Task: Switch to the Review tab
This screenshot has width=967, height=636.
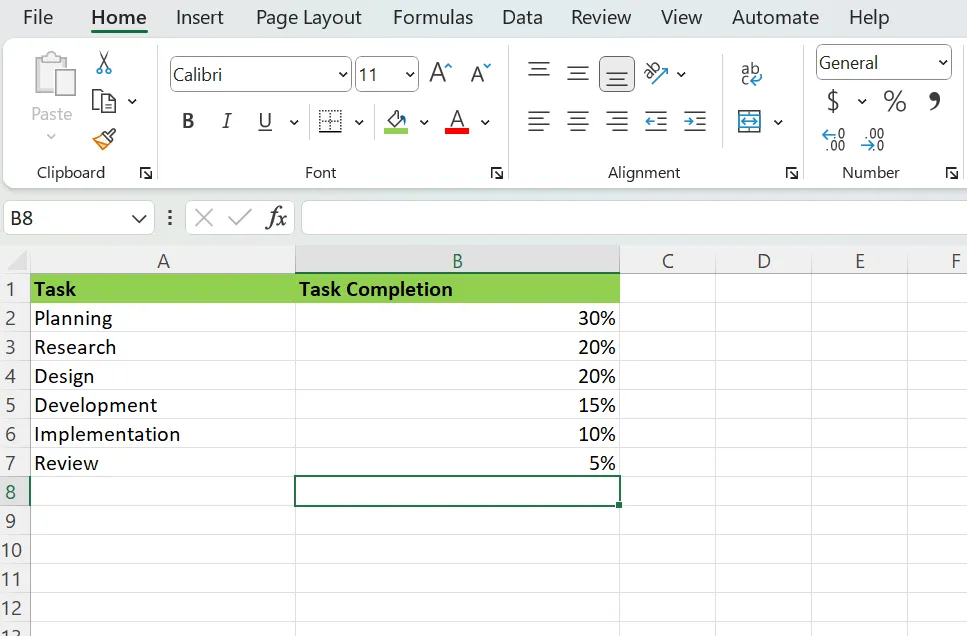Action: [x=601, y=17]
